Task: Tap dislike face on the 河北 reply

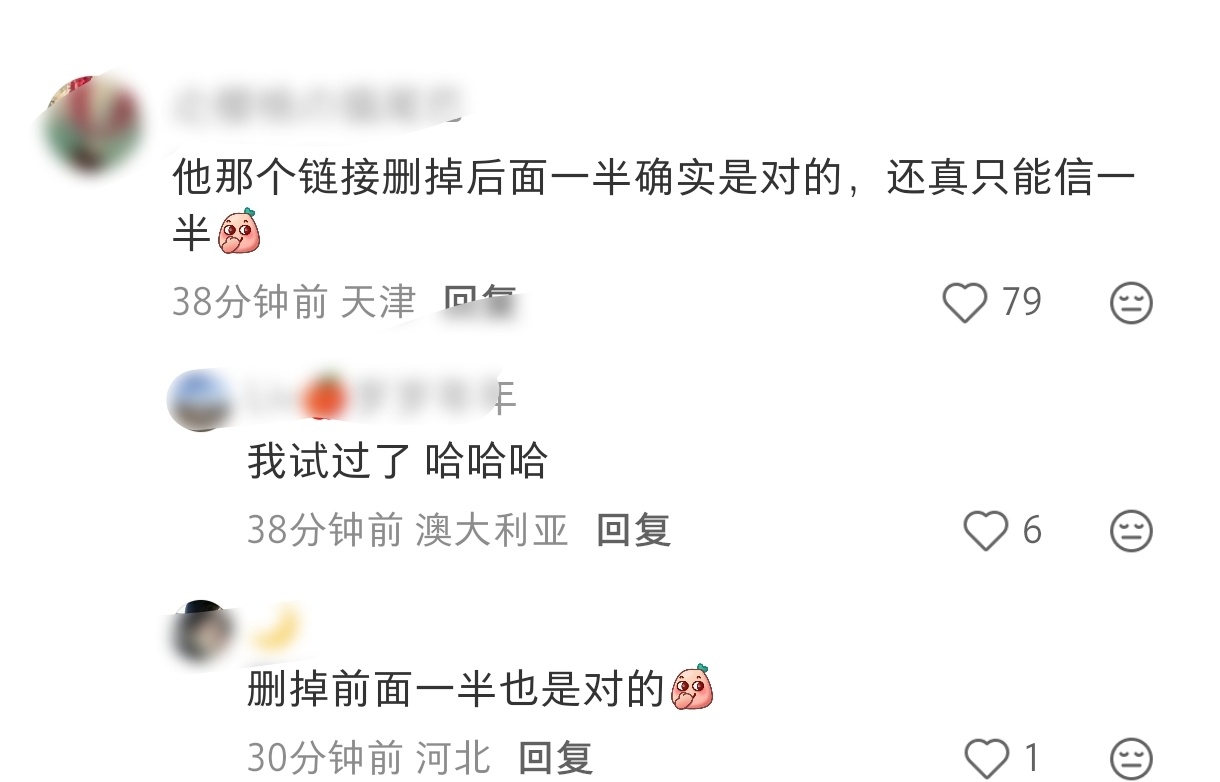Action: (1131, 758)
